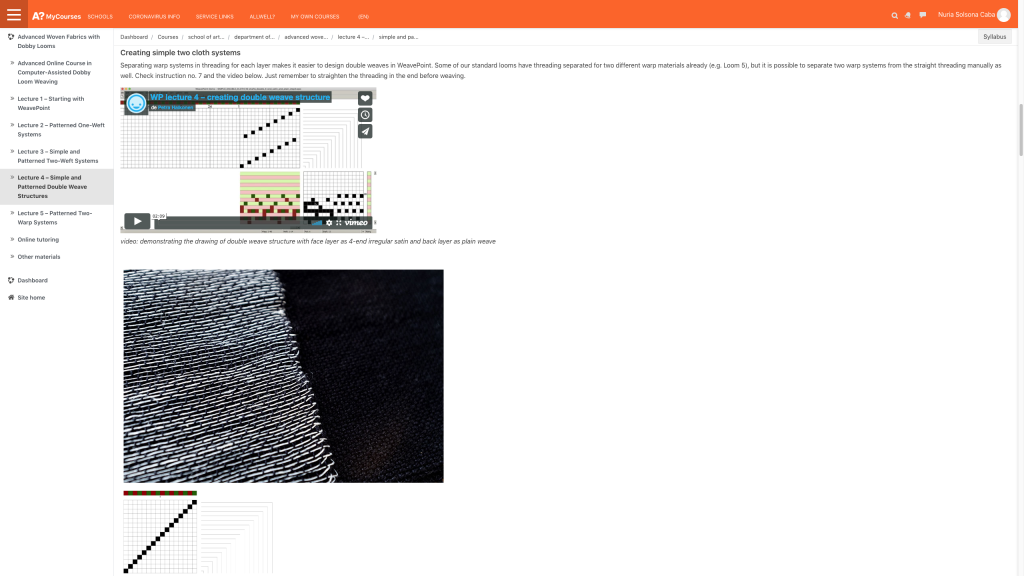This screenshot has height=576, width=1024.
Task: Toggle fullscreen on the Vimeo player
Action: (x=338, y=222)
